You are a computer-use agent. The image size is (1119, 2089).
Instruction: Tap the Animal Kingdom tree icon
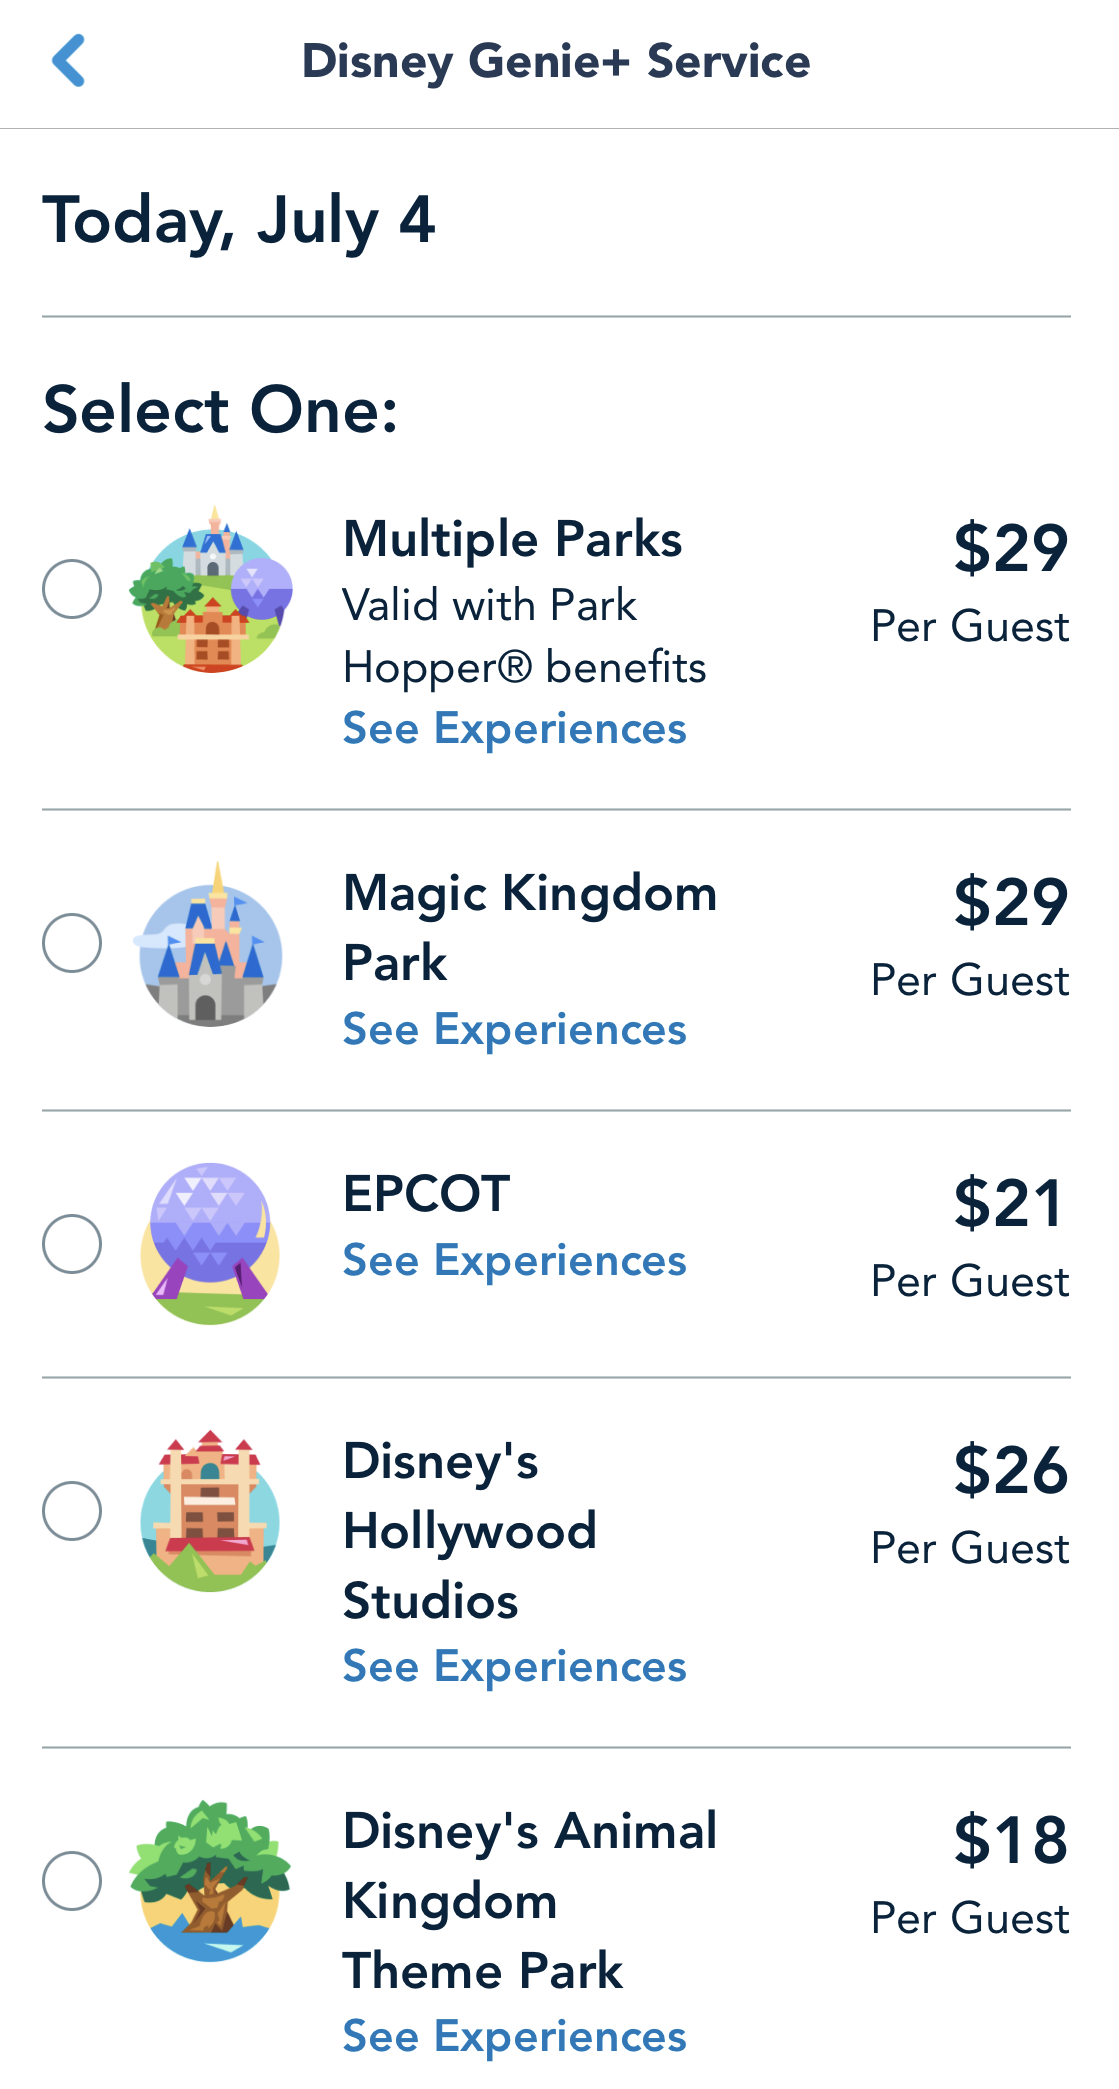210,1881
